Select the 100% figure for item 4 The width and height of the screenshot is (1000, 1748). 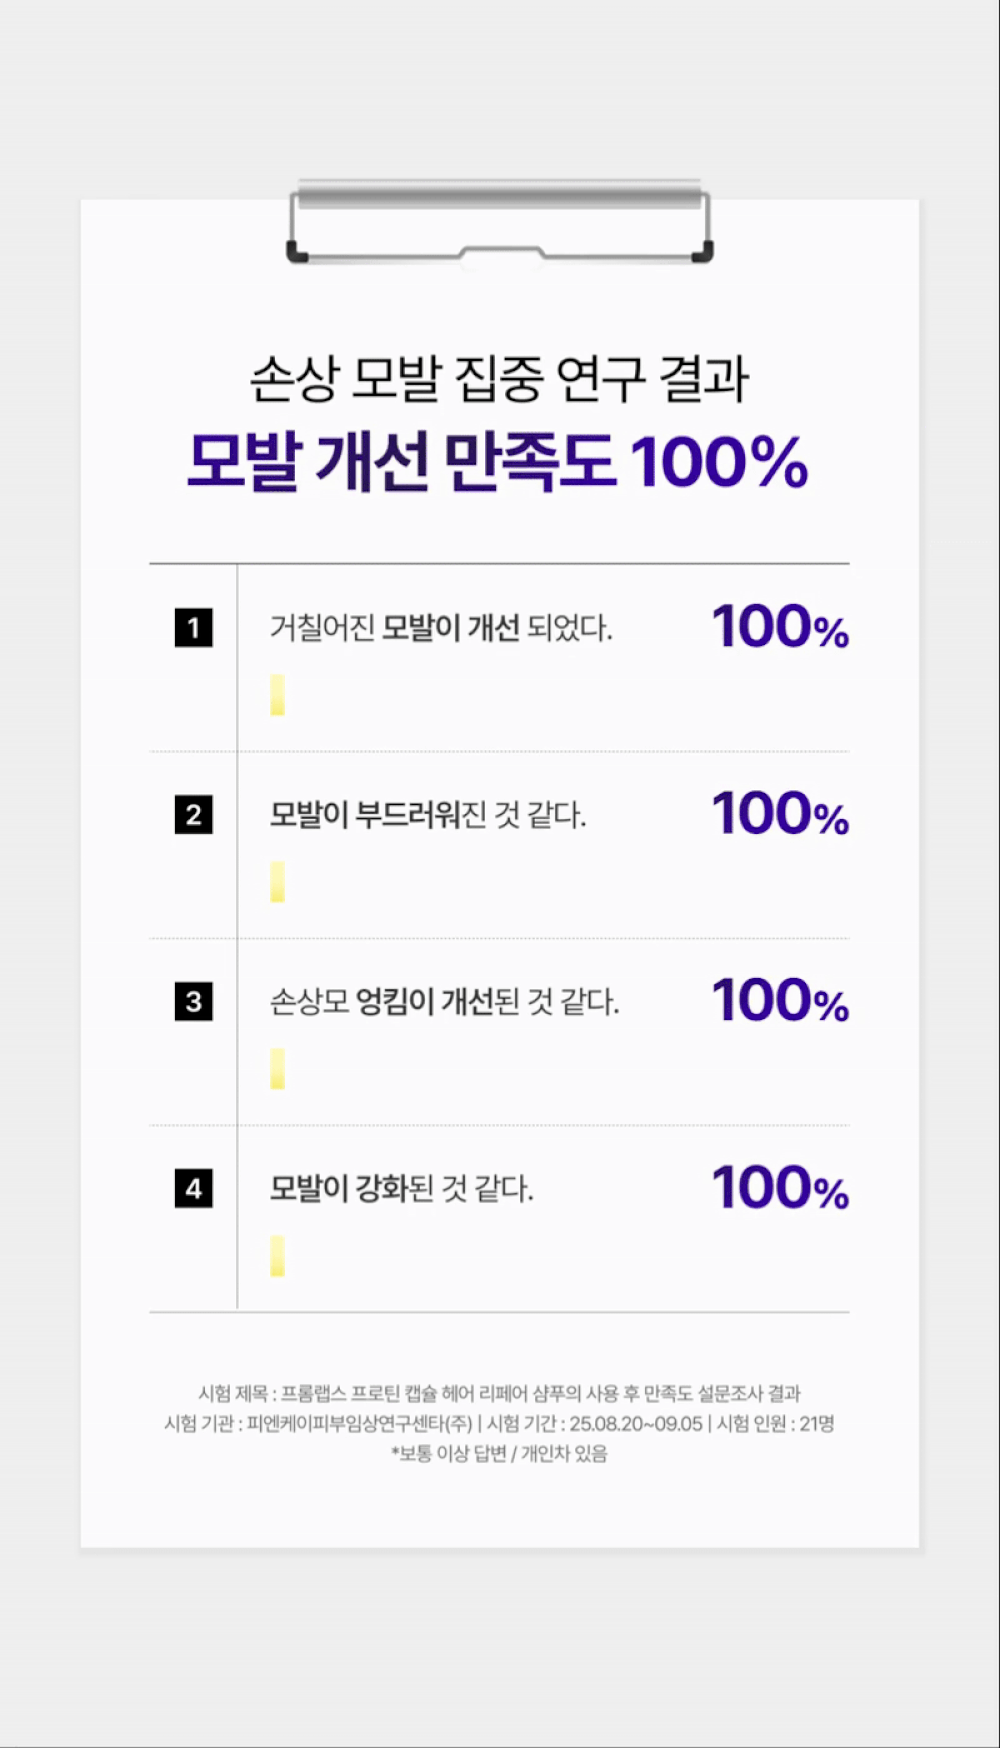pyautogui.click(x=780, y=1188)
